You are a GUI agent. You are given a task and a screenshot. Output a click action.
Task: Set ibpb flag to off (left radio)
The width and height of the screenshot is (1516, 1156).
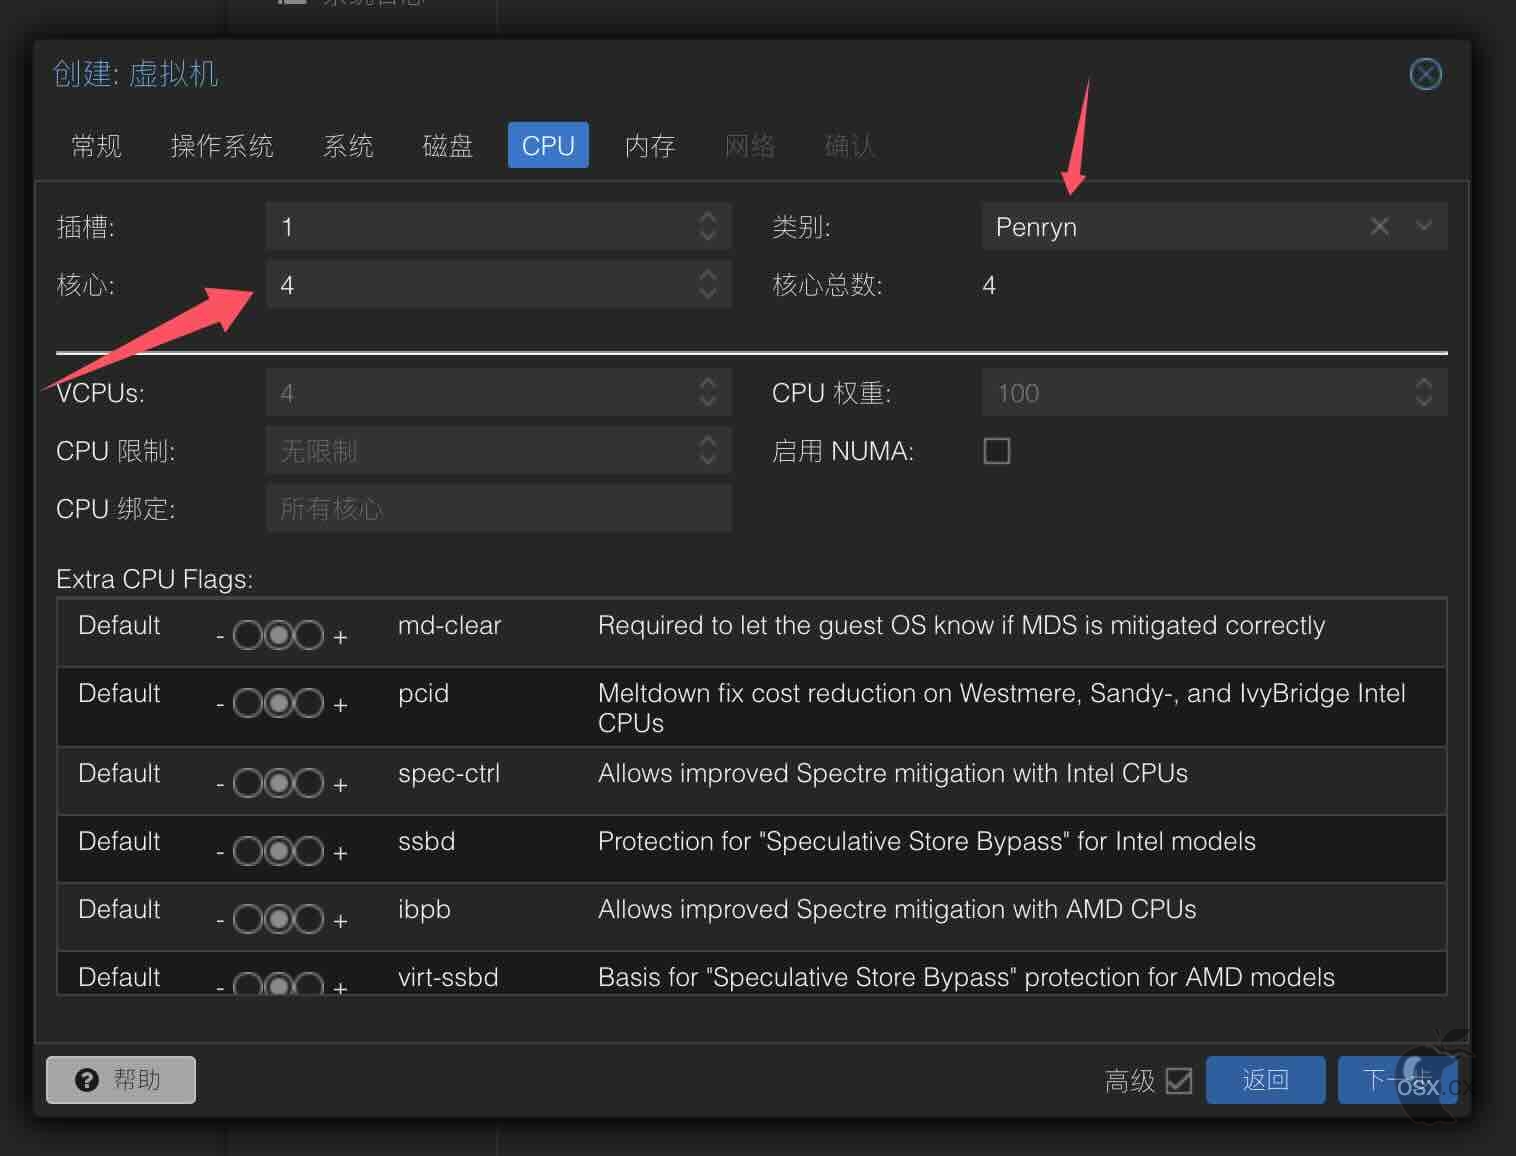click(x=248, y=919)
